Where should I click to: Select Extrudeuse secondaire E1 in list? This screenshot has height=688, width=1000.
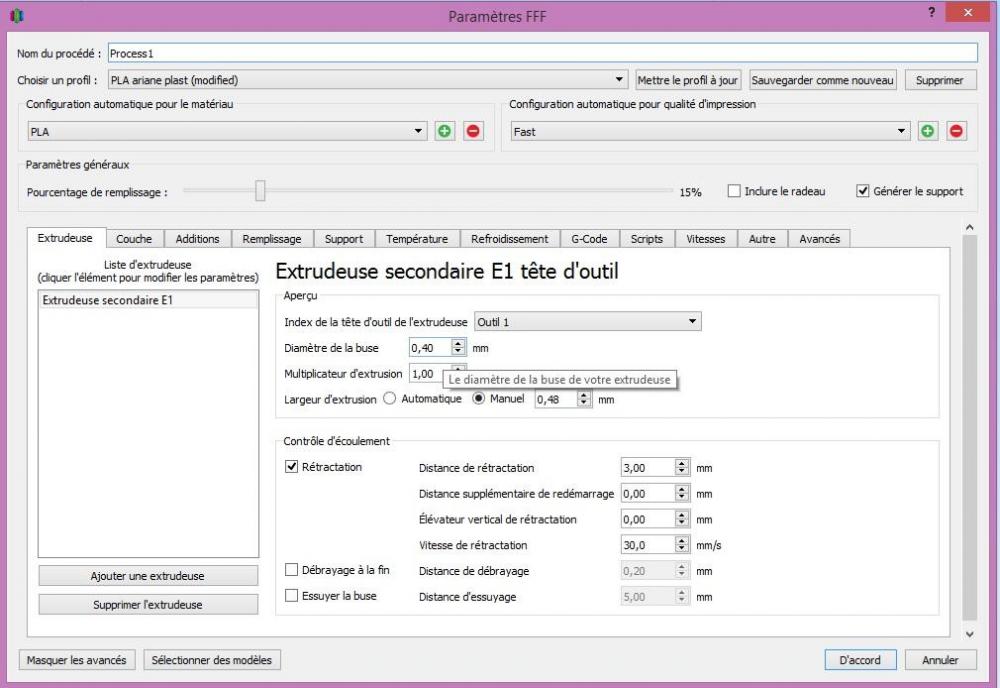point(148,300)
